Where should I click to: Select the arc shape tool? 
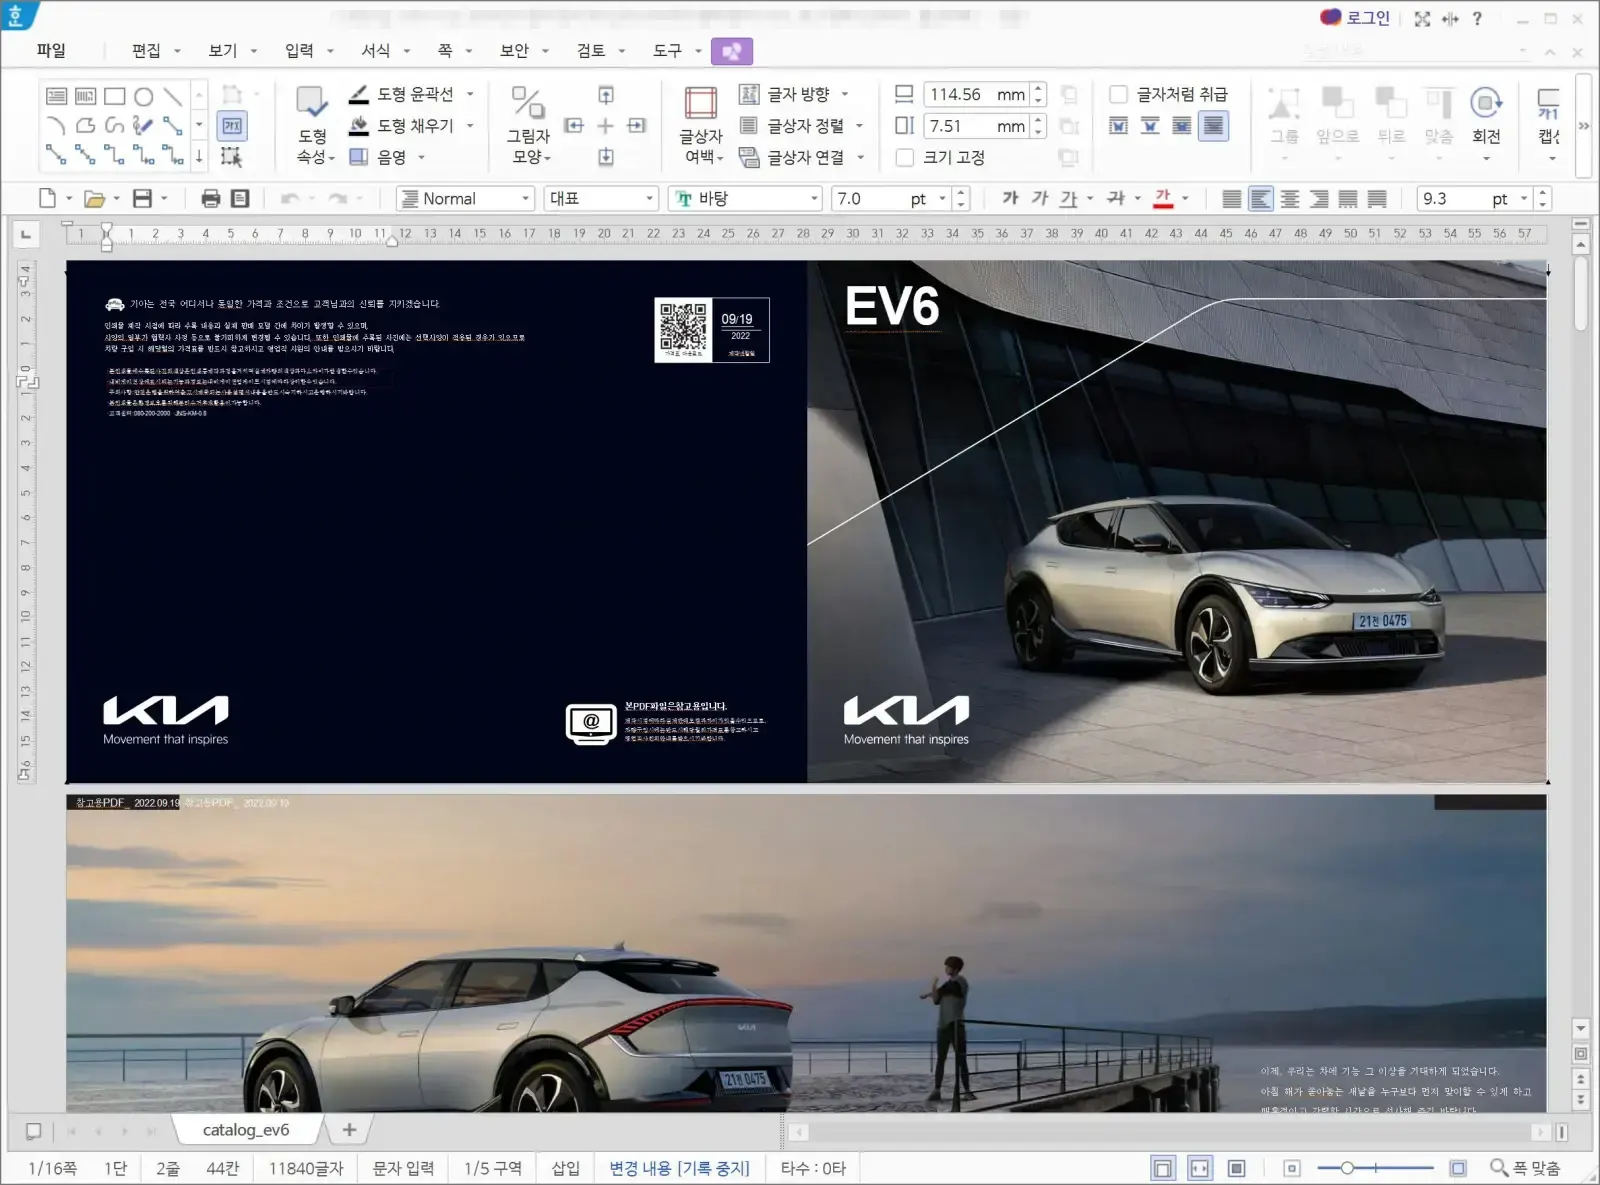57,125
